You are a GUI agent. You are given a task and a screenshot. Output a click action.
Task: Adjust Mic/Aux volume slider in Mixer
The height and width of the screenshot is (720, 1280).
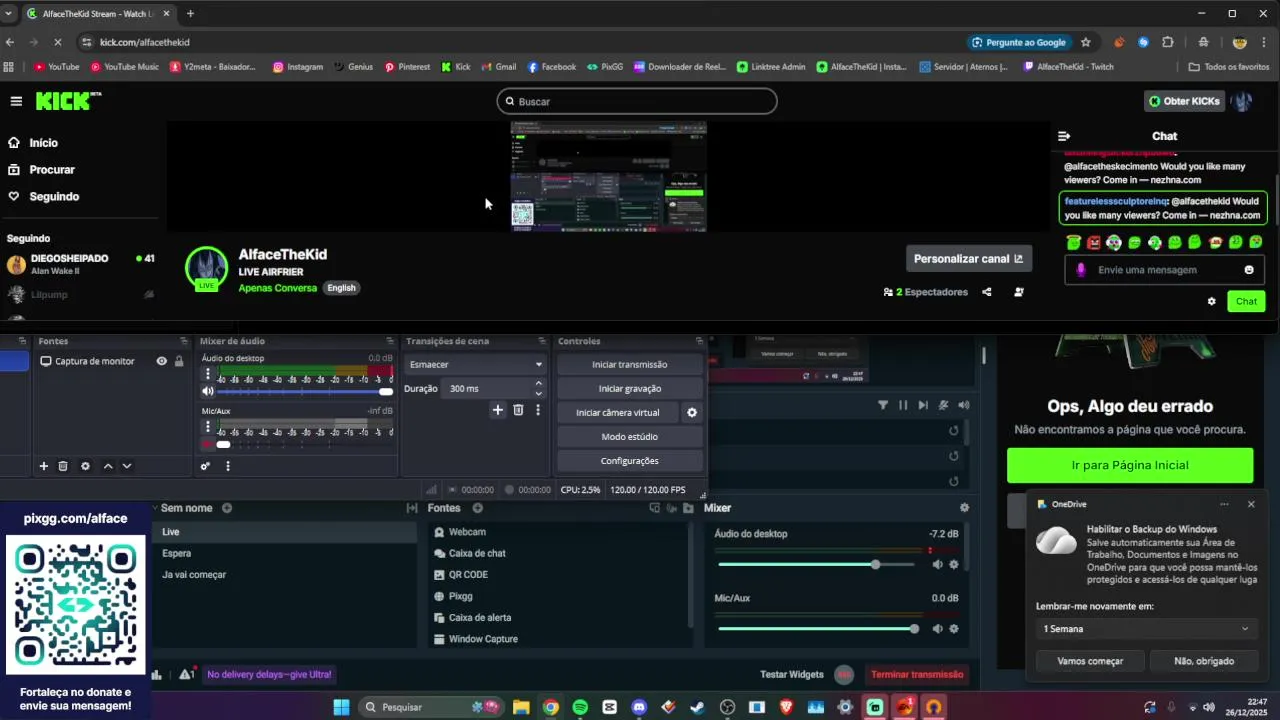coord(817,629)
